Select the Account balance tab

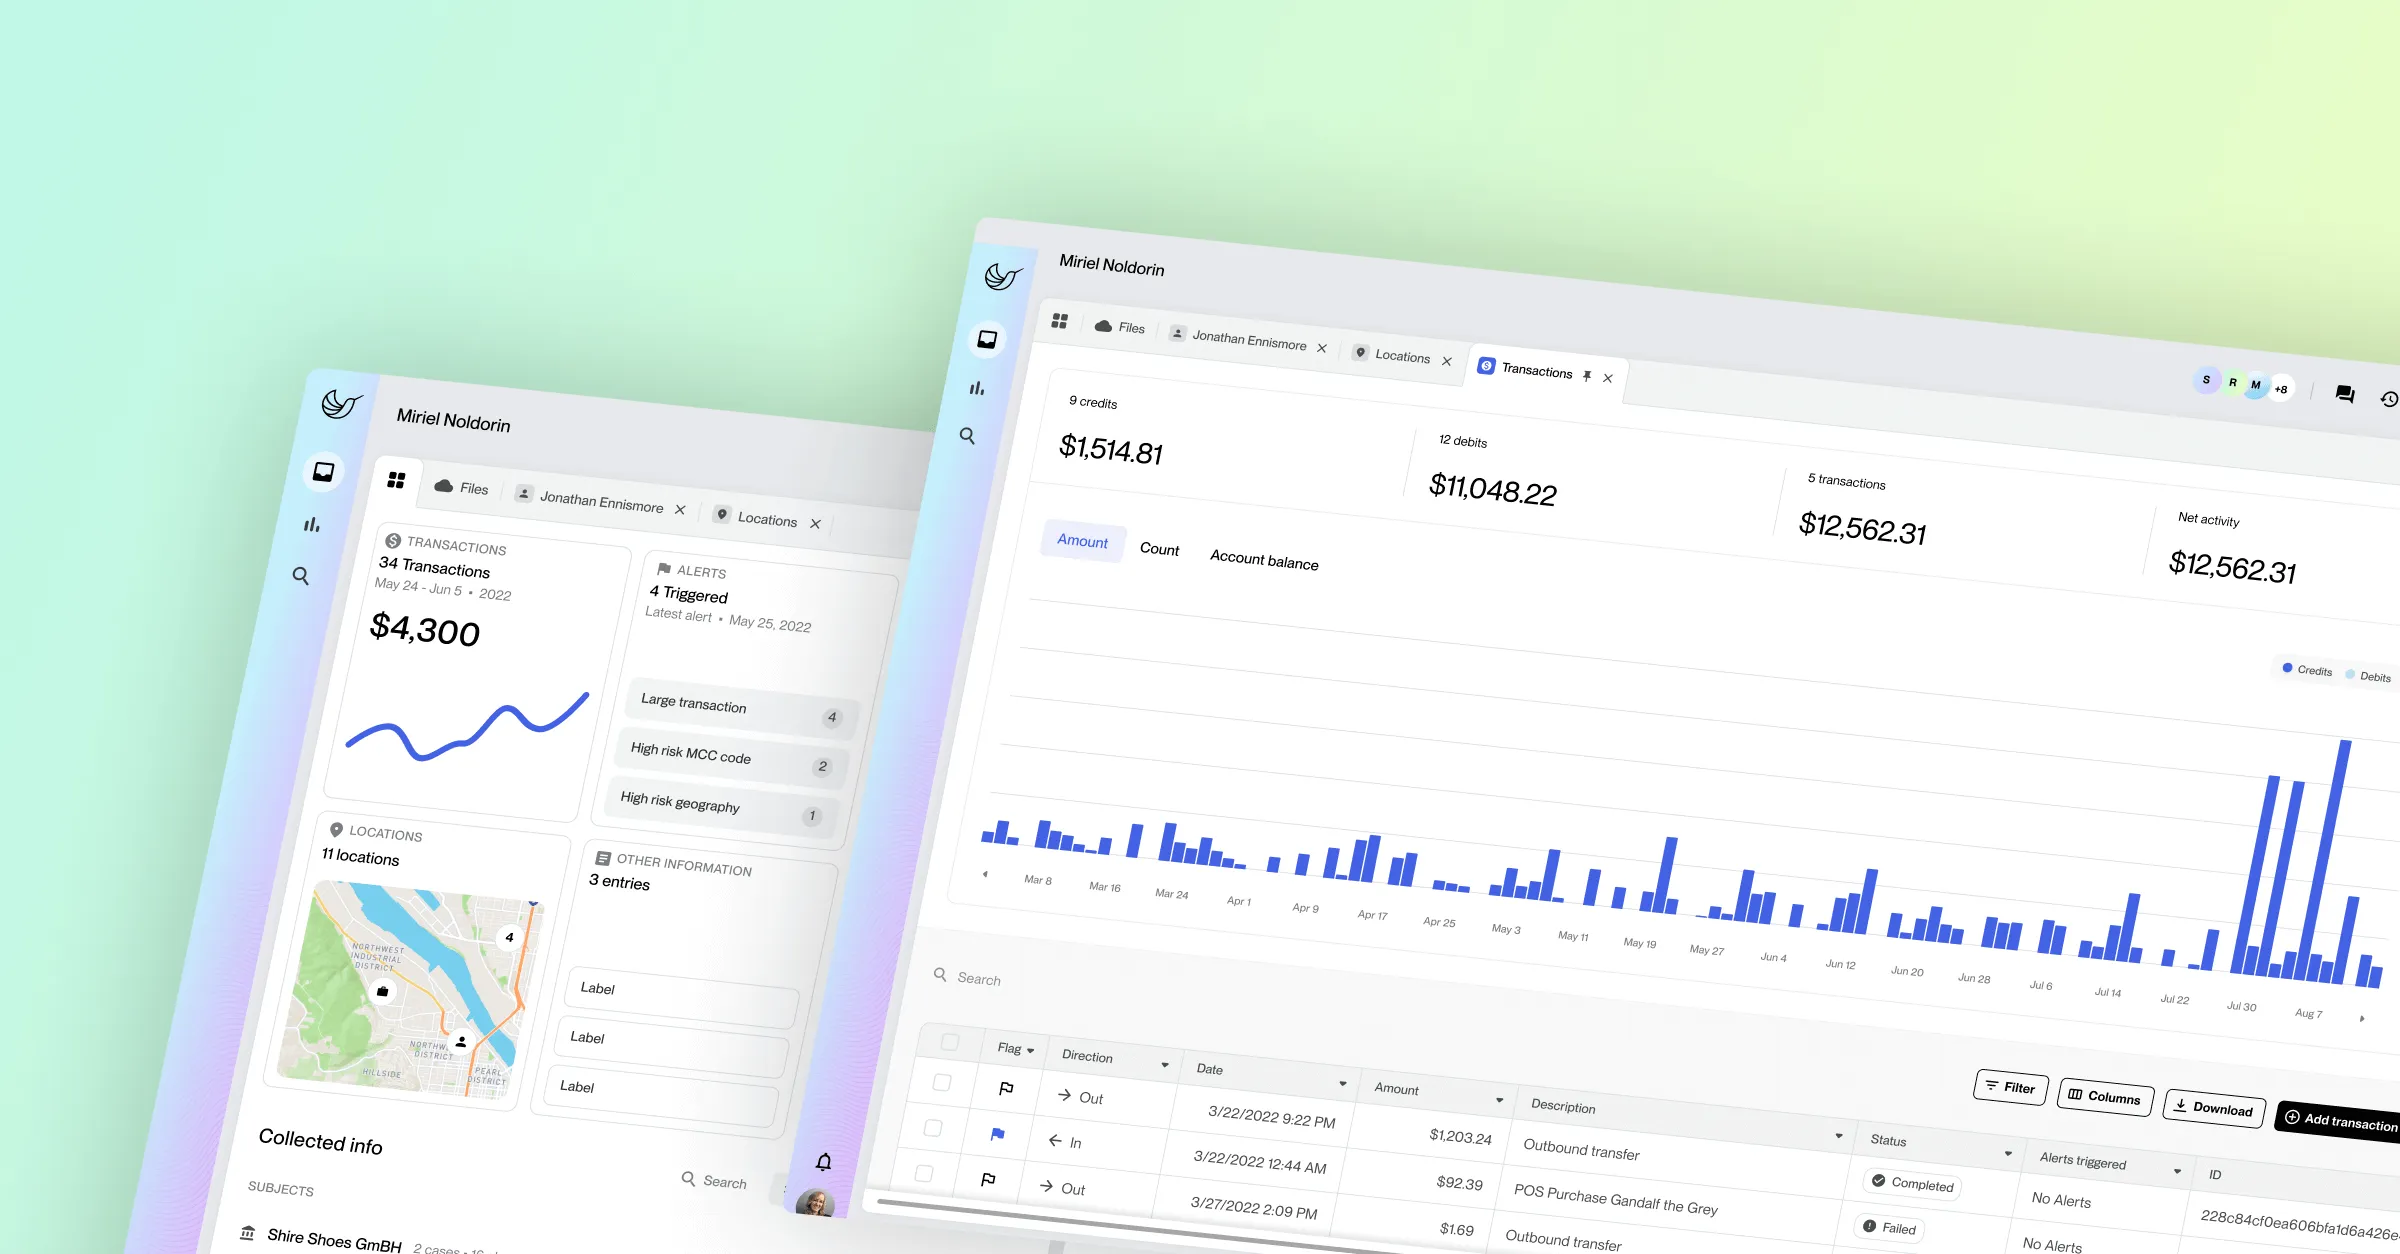1264,560
